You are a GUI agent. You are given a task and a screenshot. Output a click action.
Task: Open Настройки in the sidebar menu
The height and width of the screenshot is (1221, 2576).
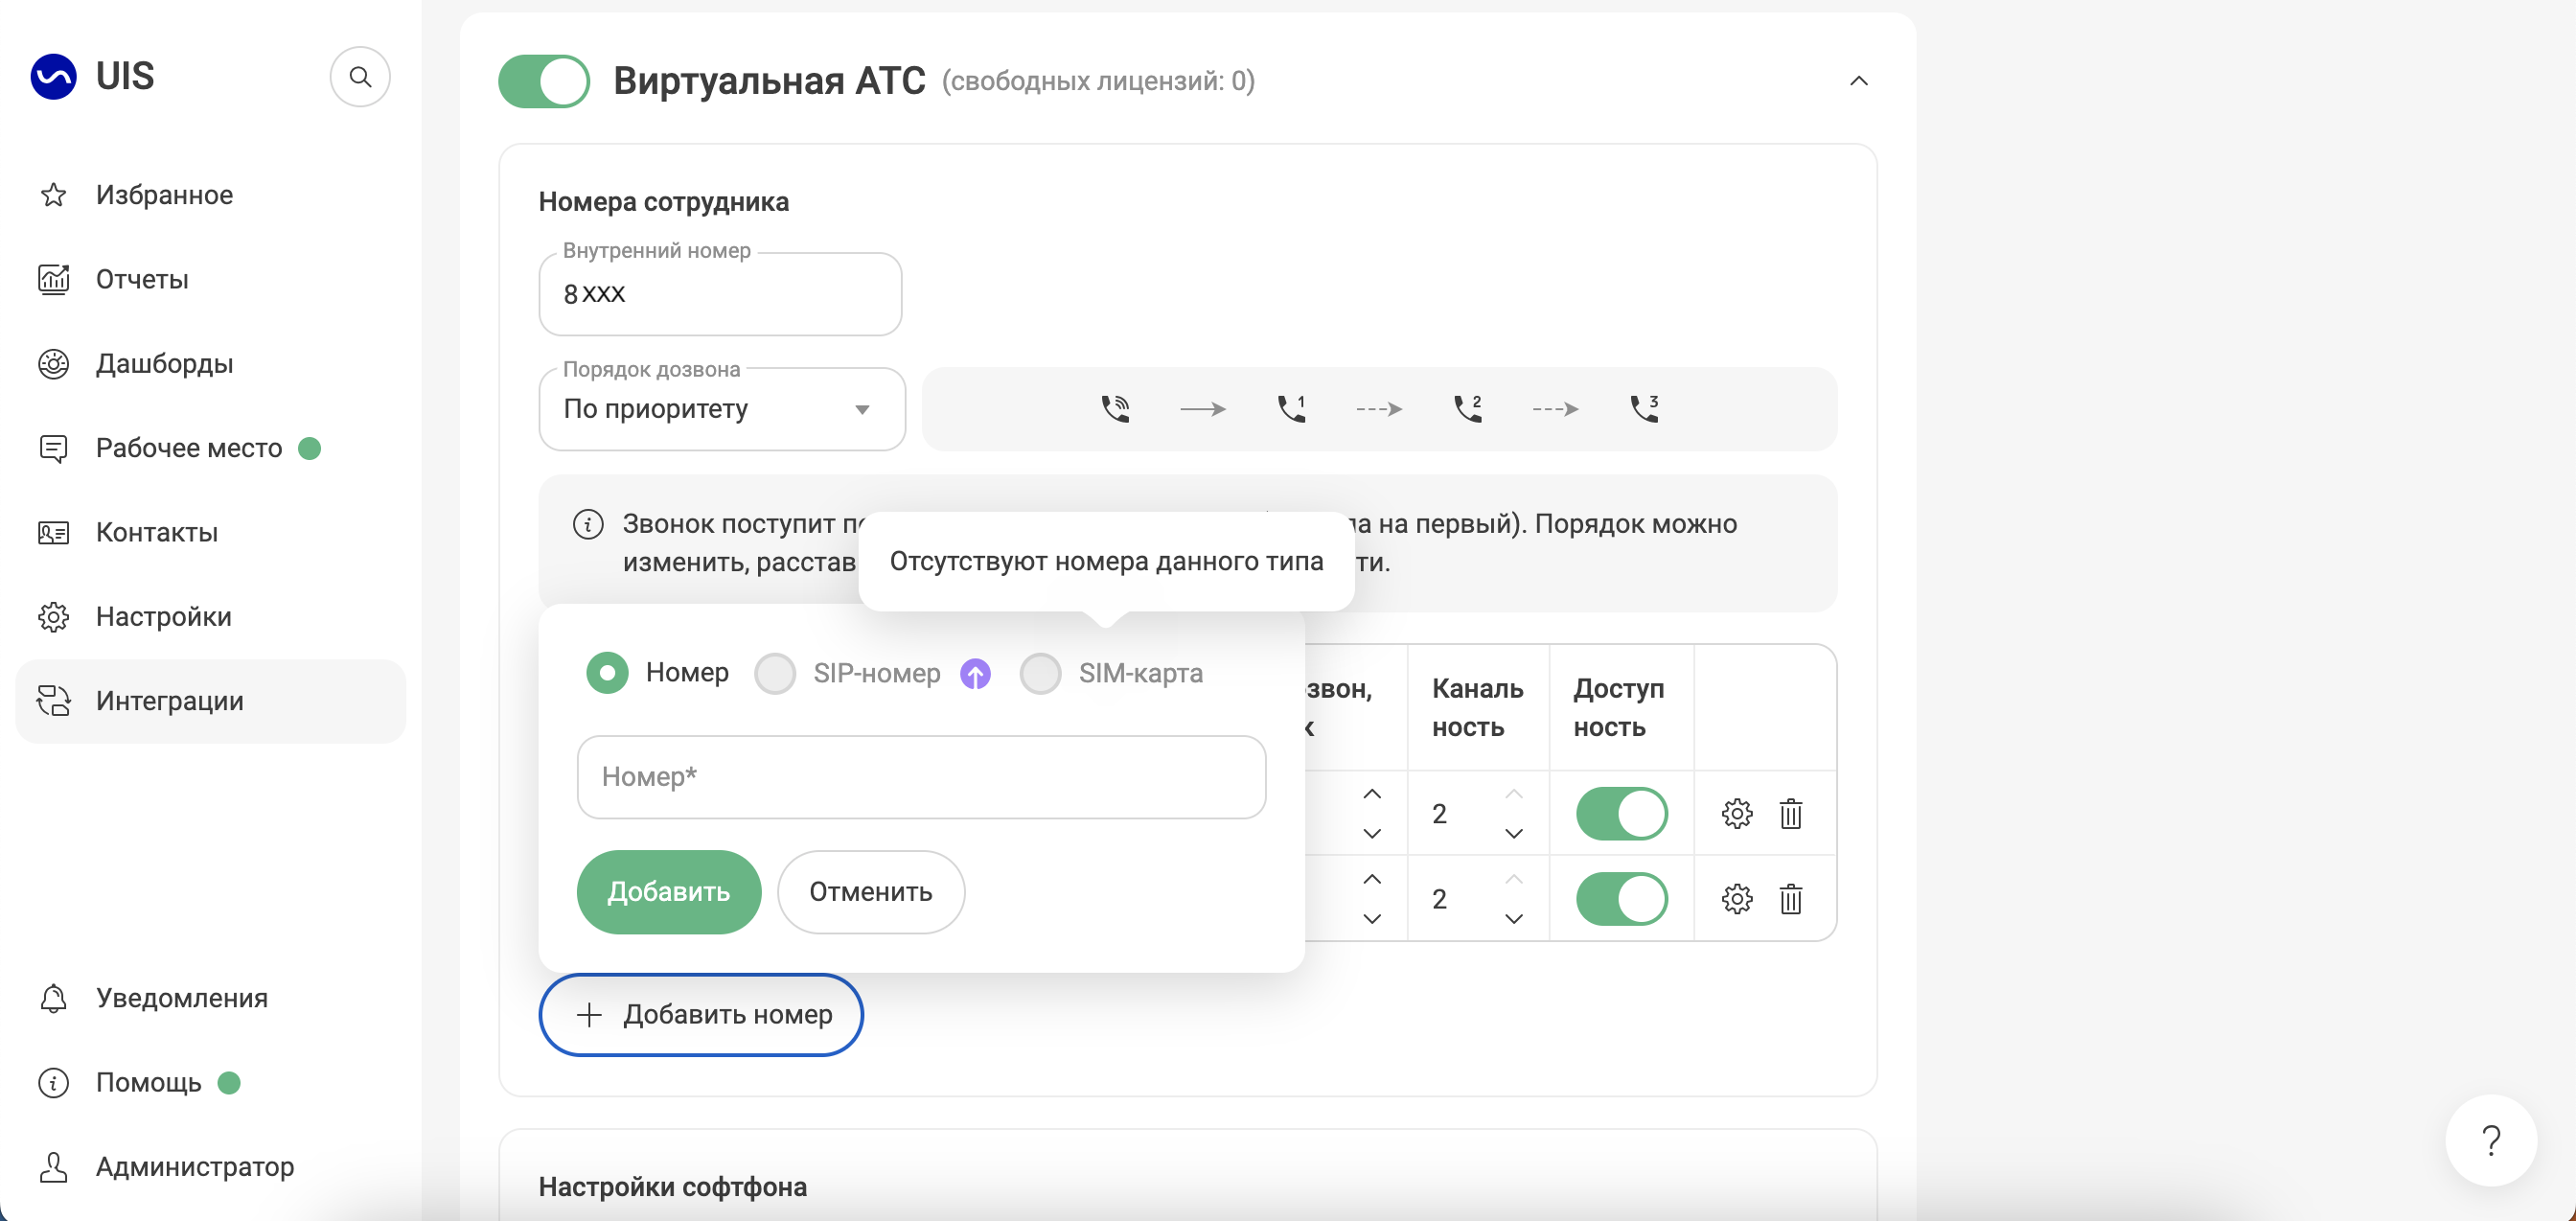(163, 617)
